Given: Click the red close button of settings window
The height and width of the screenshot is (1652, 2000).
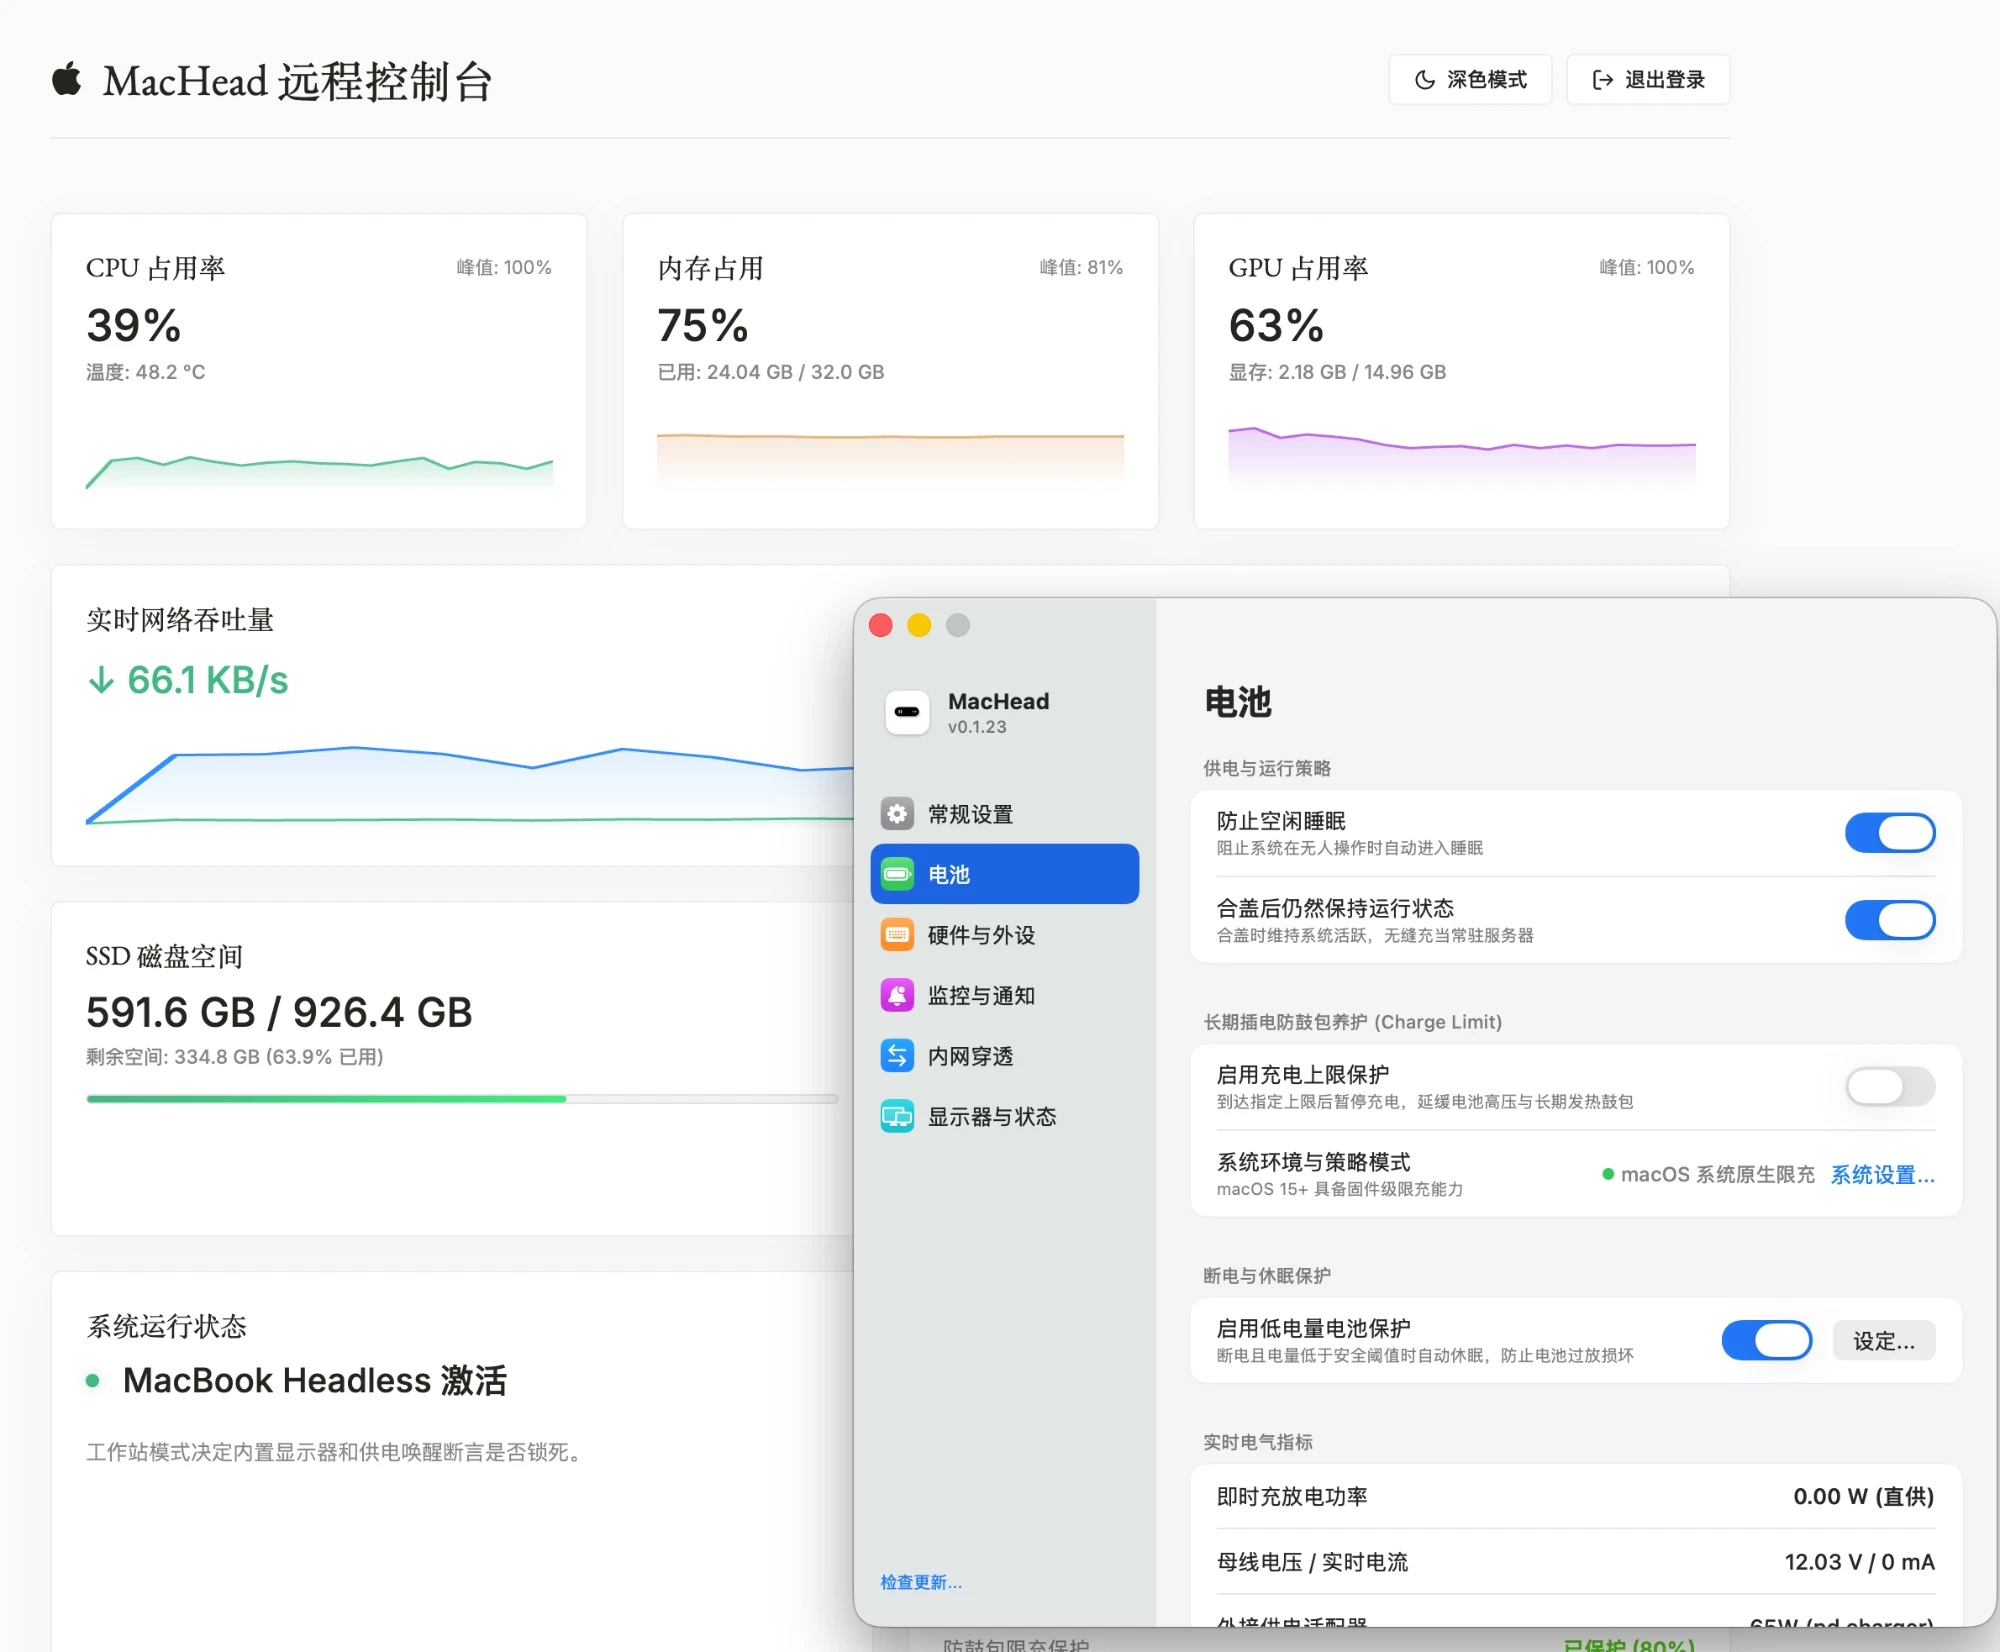Looking at the screenshot, I should tap(881, 626).
